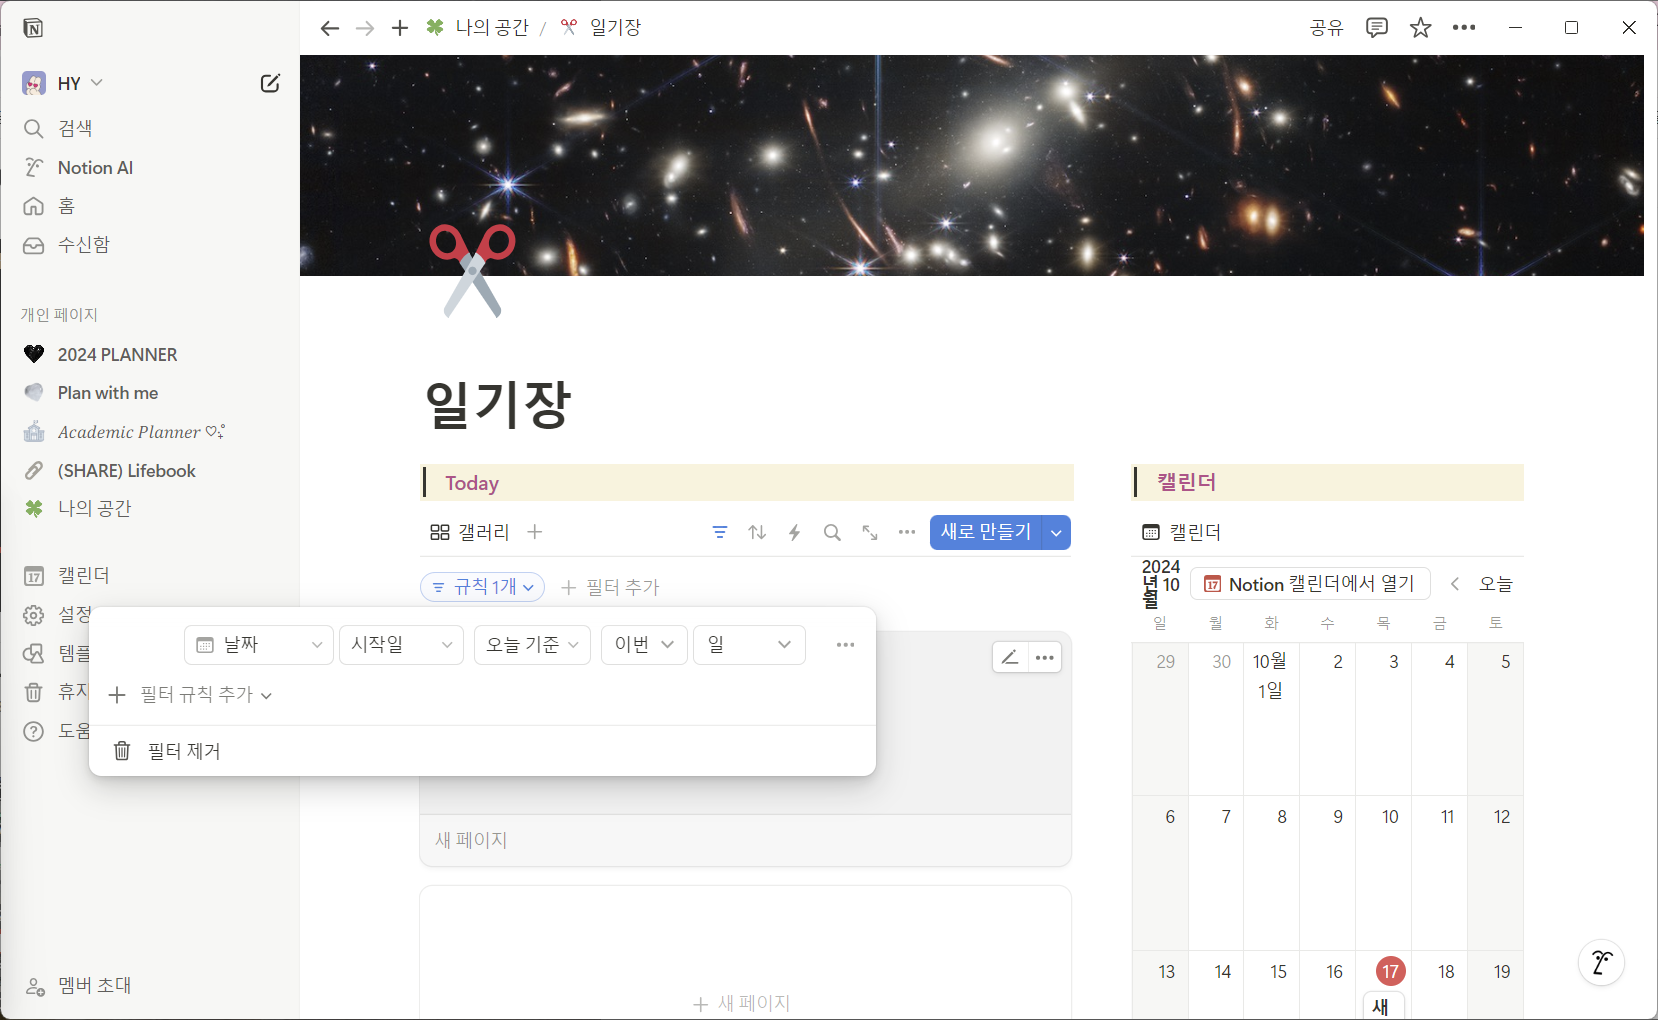The image size is (1658, 1020).
Task: Open the Notion AI floating button
Action: coord(1601,962)
